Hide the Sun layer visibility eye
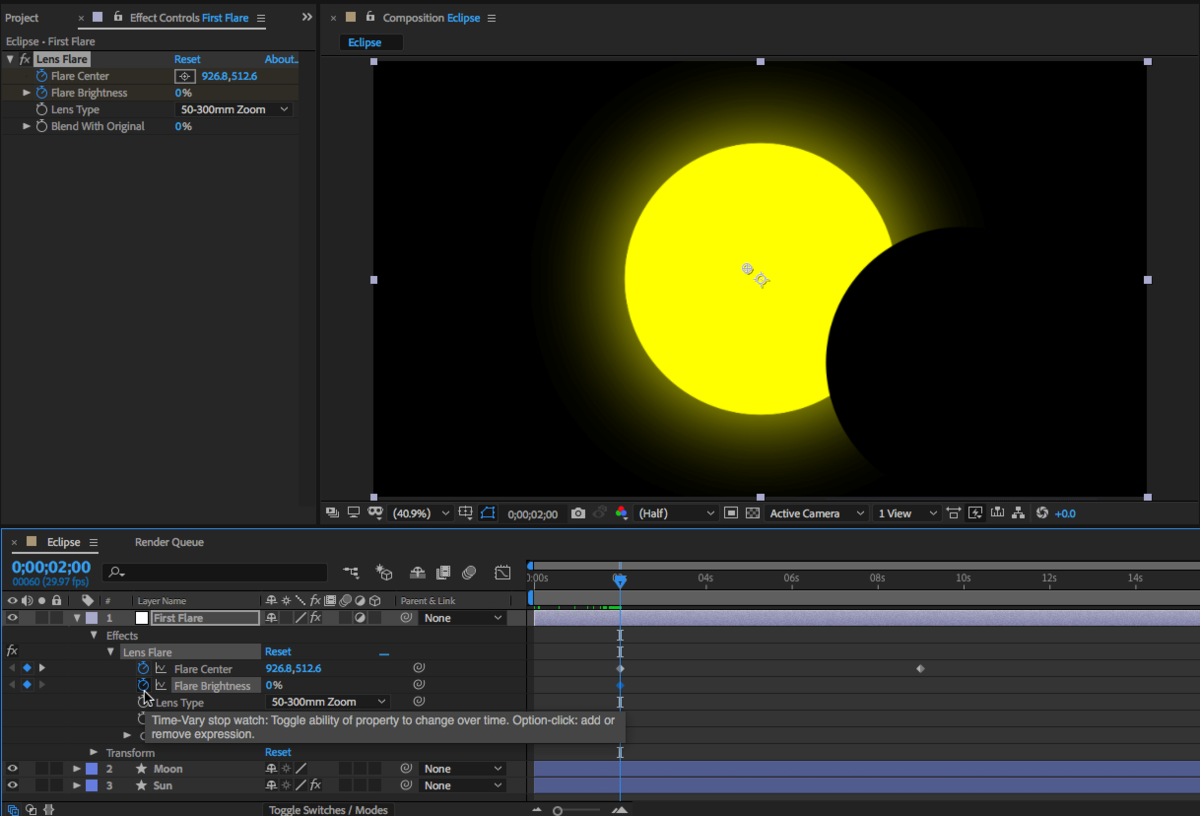Screen dimensions: 1200x816 tap(13, 786)
